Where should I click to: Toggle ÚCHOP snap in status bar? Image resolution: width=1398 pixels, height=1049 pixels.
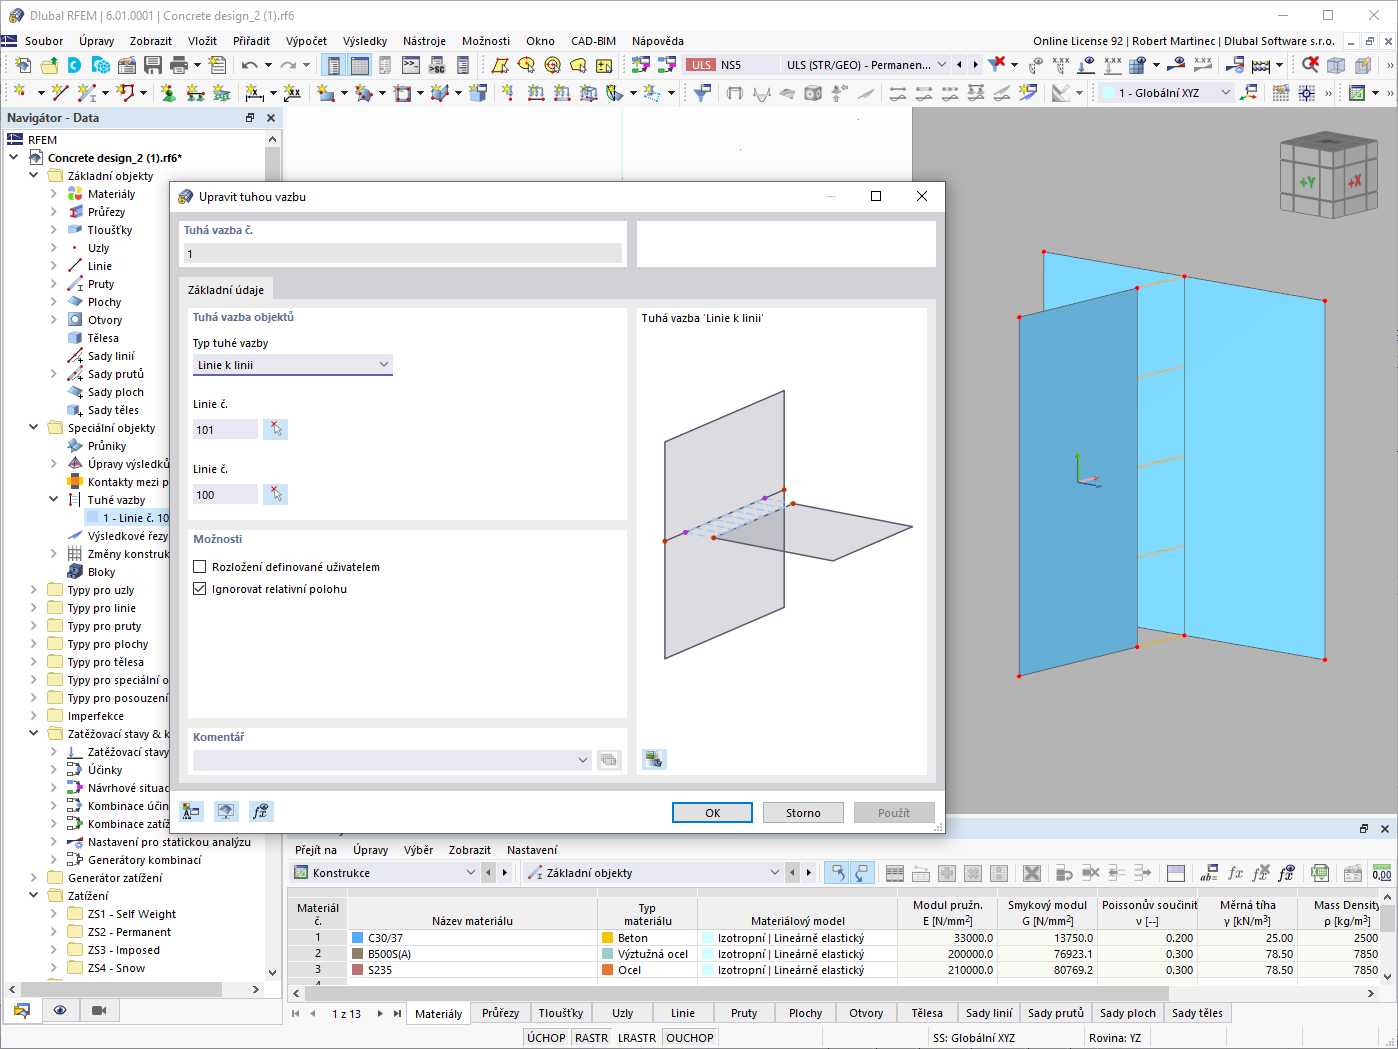(546, 1038)
